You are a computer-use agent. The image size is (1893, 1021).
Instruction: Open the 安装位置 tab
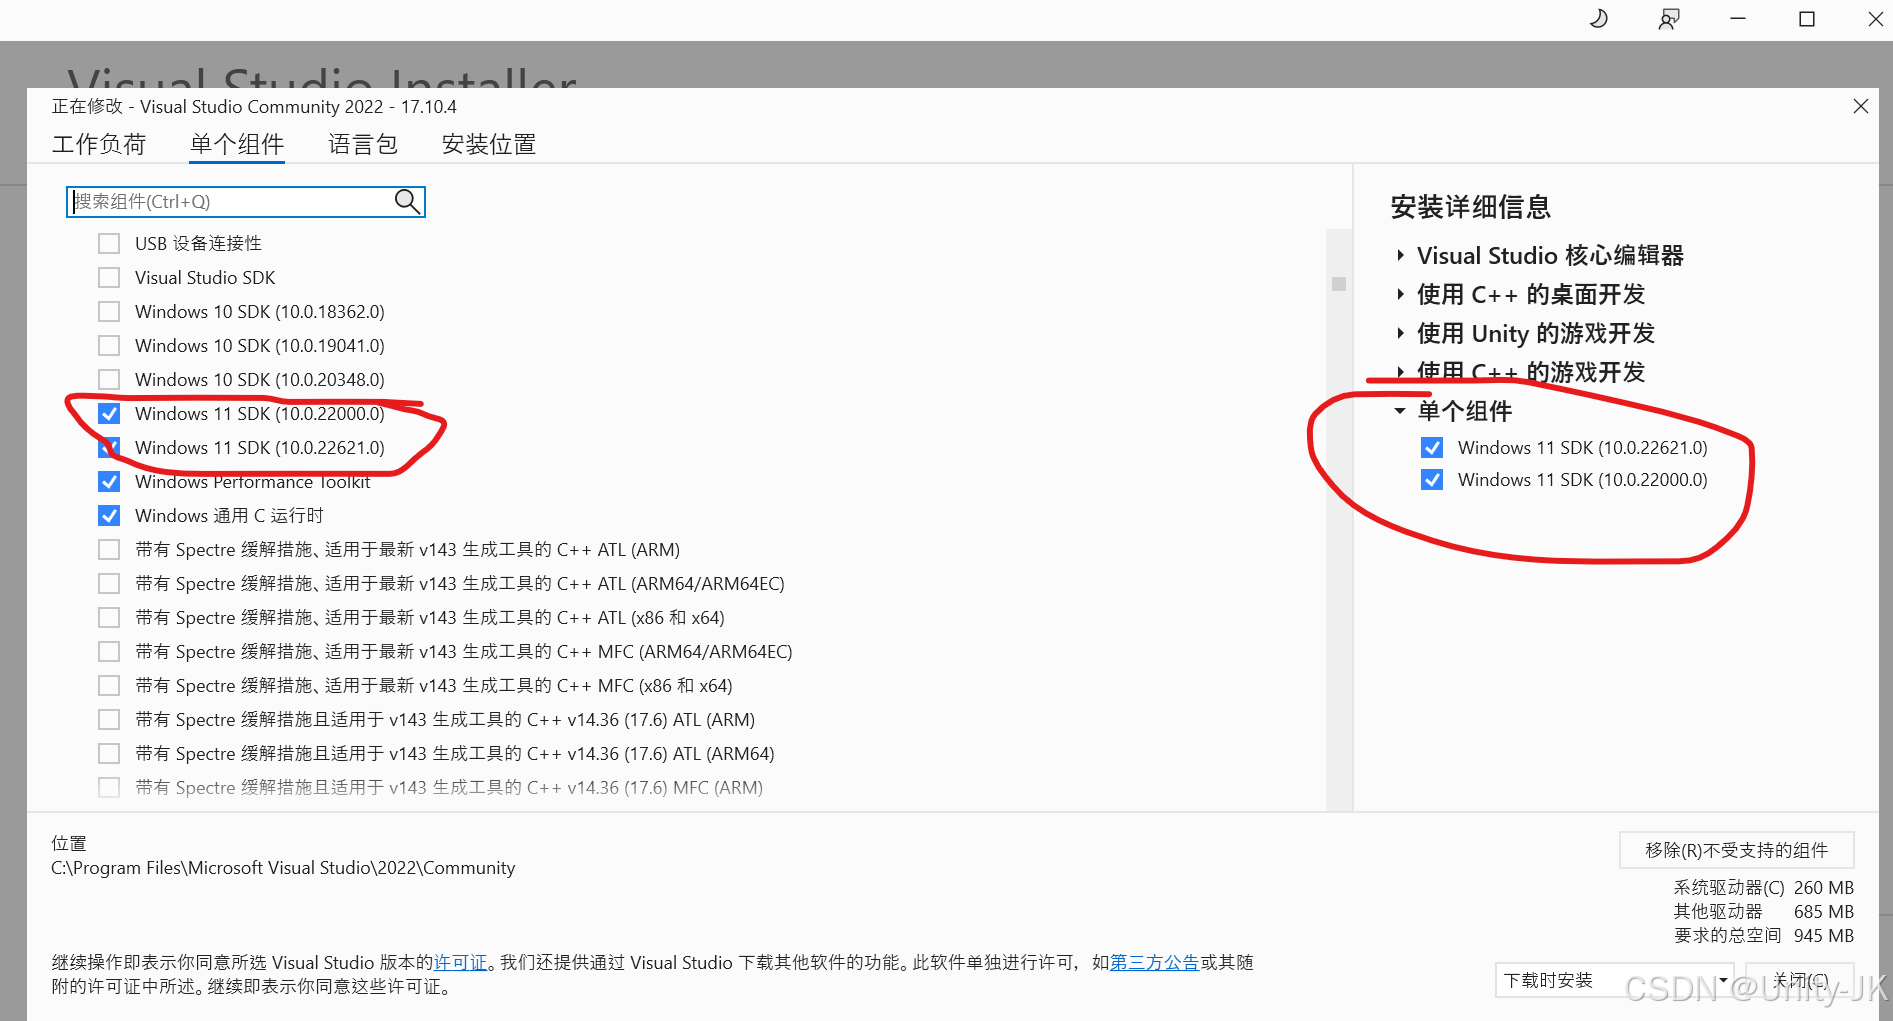point(489,144)
